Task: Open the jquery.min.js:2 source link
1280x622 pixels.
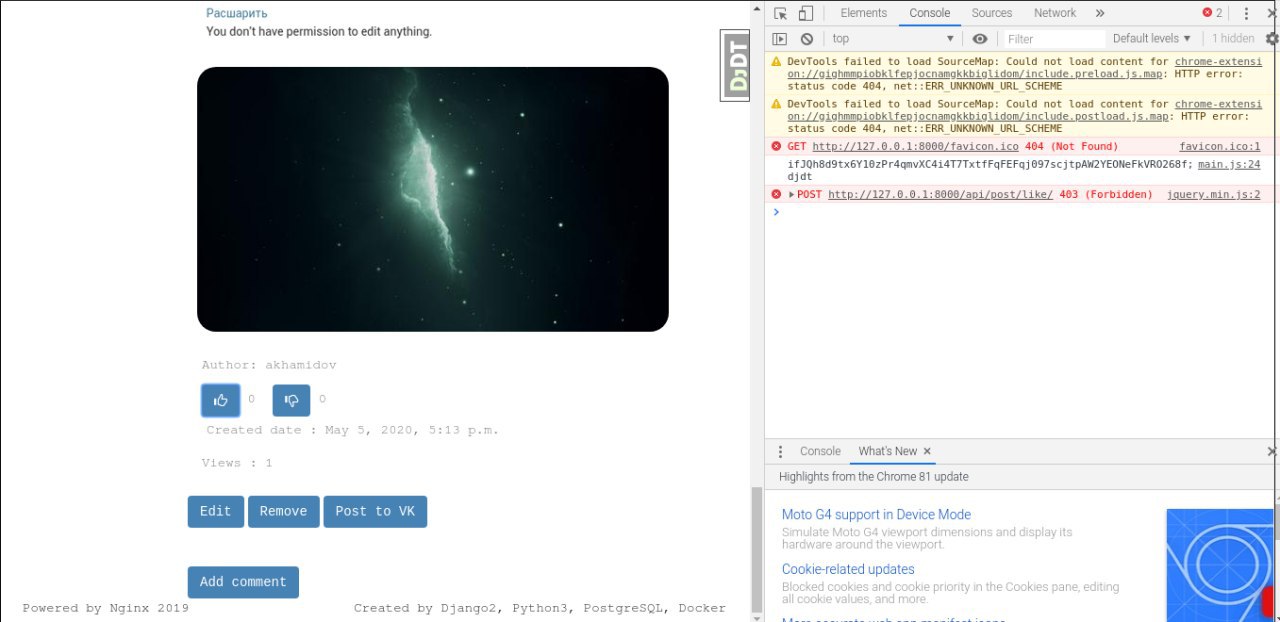Action: coord(1213,195)
